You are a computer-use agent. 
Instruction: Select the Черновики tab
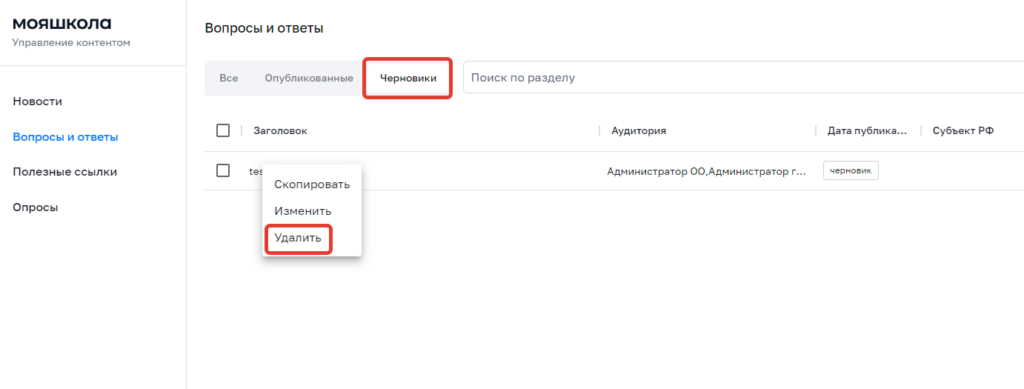tap(408, 78)
